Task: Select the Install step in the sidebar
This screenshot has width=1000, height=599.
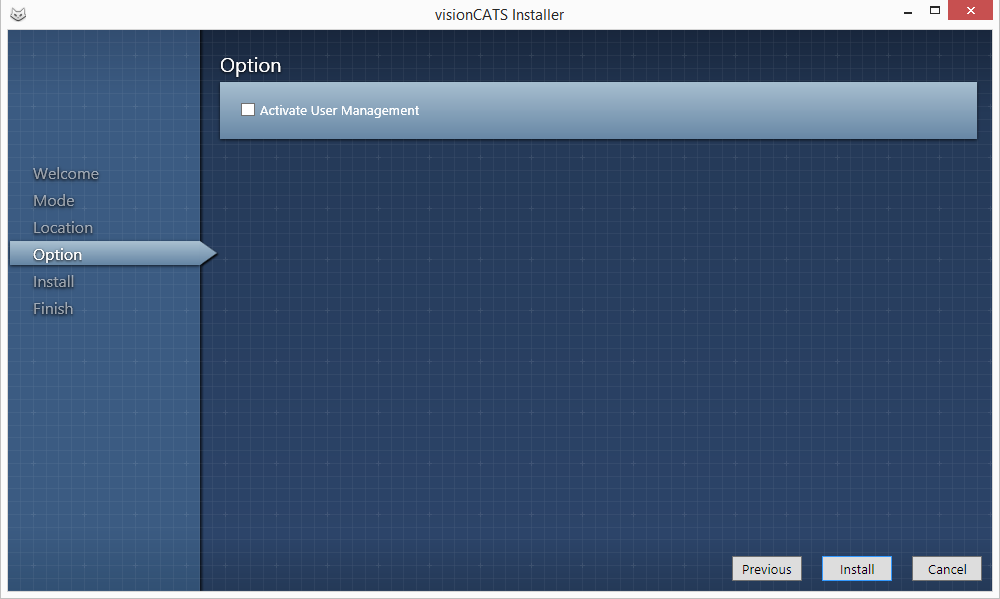Action: point(54,281)
